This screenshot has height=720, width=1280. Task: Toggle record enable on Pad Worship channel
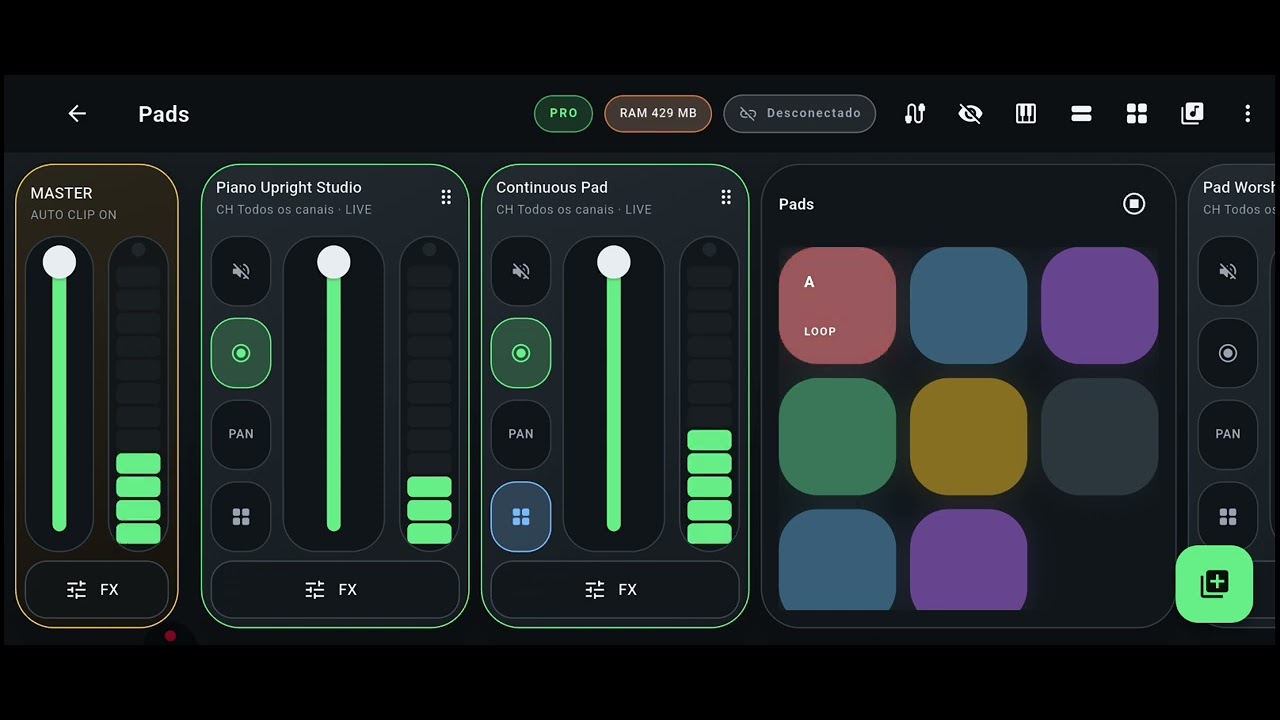(x=1228, y=353)
